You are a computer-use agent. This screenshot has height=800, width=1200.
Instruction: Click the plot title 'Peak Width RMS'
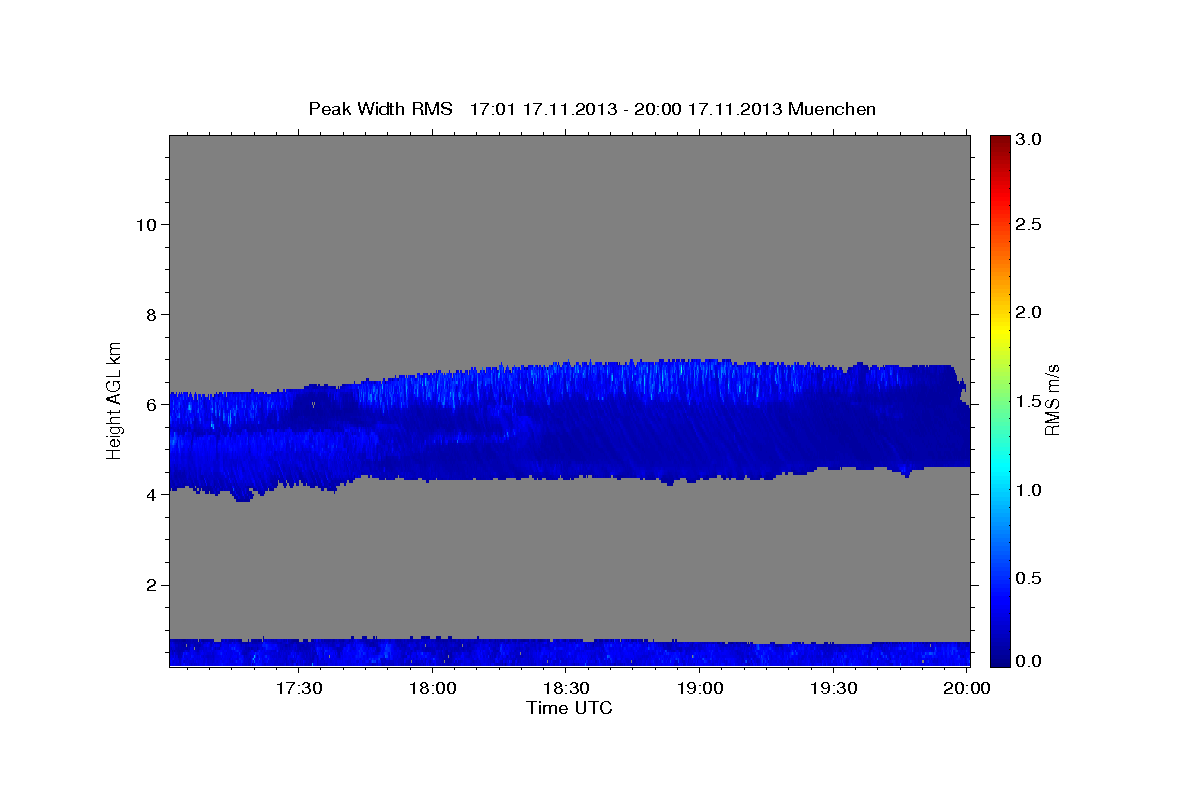(x=381, y=108)
